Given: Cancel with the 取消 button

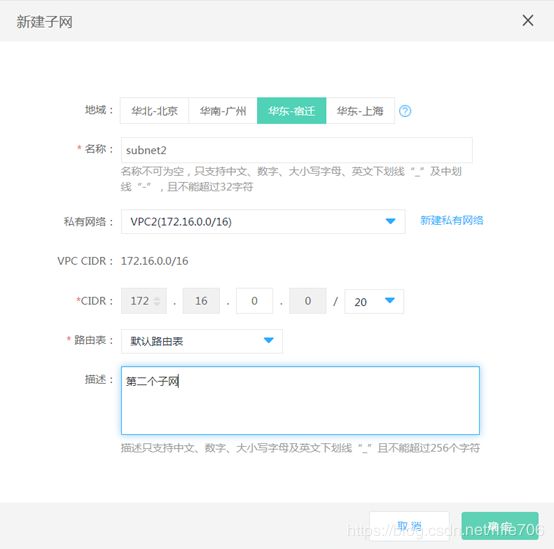Looking at the screenshot, I should click(409, 526).
